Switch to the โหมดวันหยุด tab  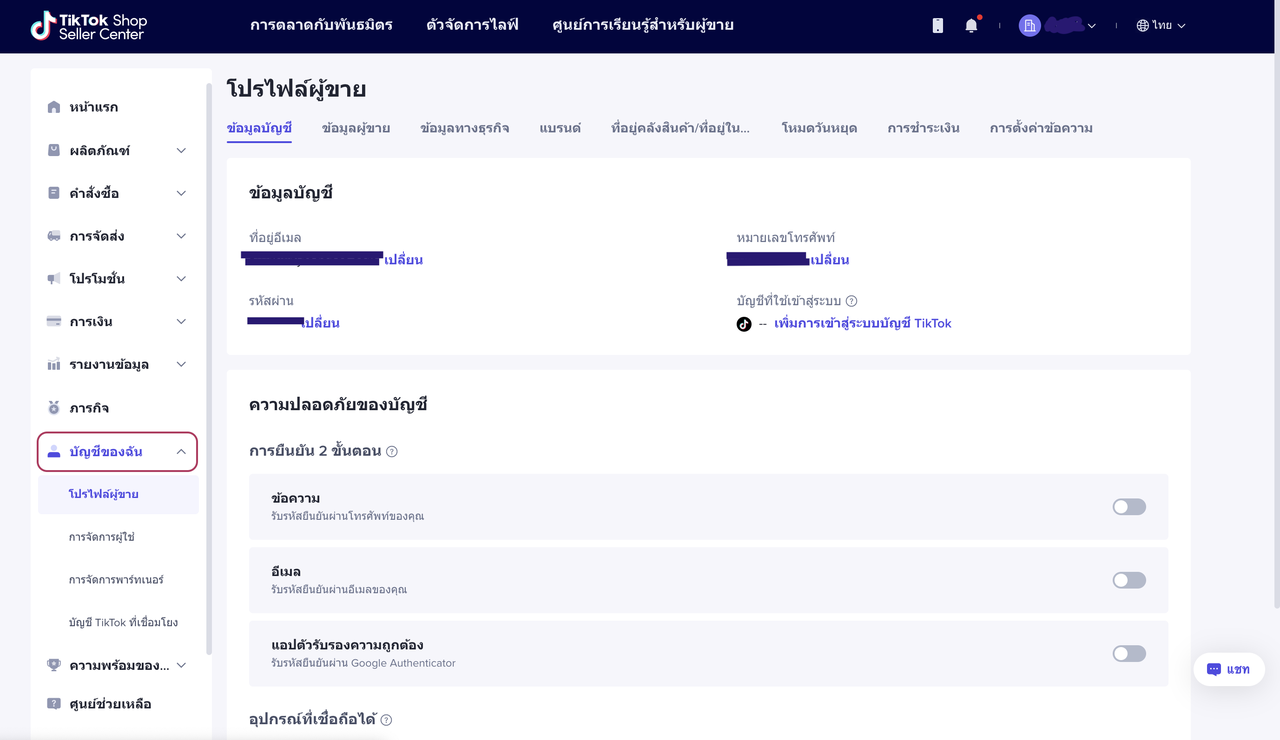coord(819,128)
